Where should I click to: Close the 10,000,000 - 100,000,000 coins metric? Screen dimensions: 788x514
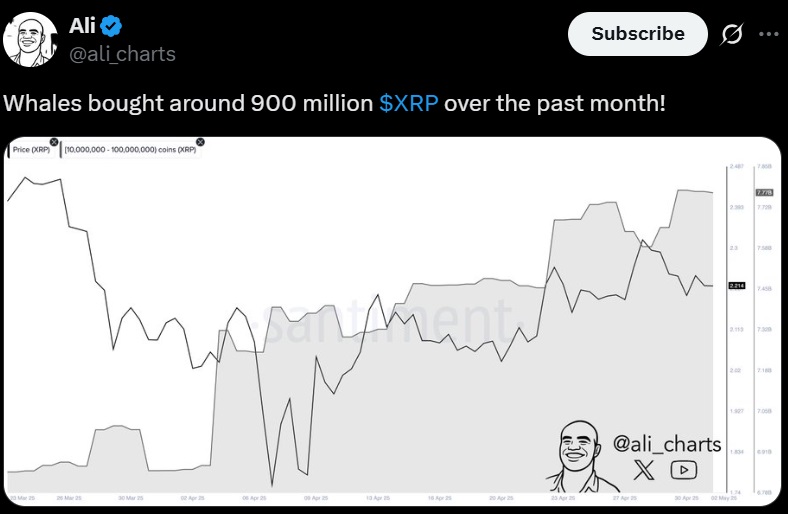tap(200, 142)
